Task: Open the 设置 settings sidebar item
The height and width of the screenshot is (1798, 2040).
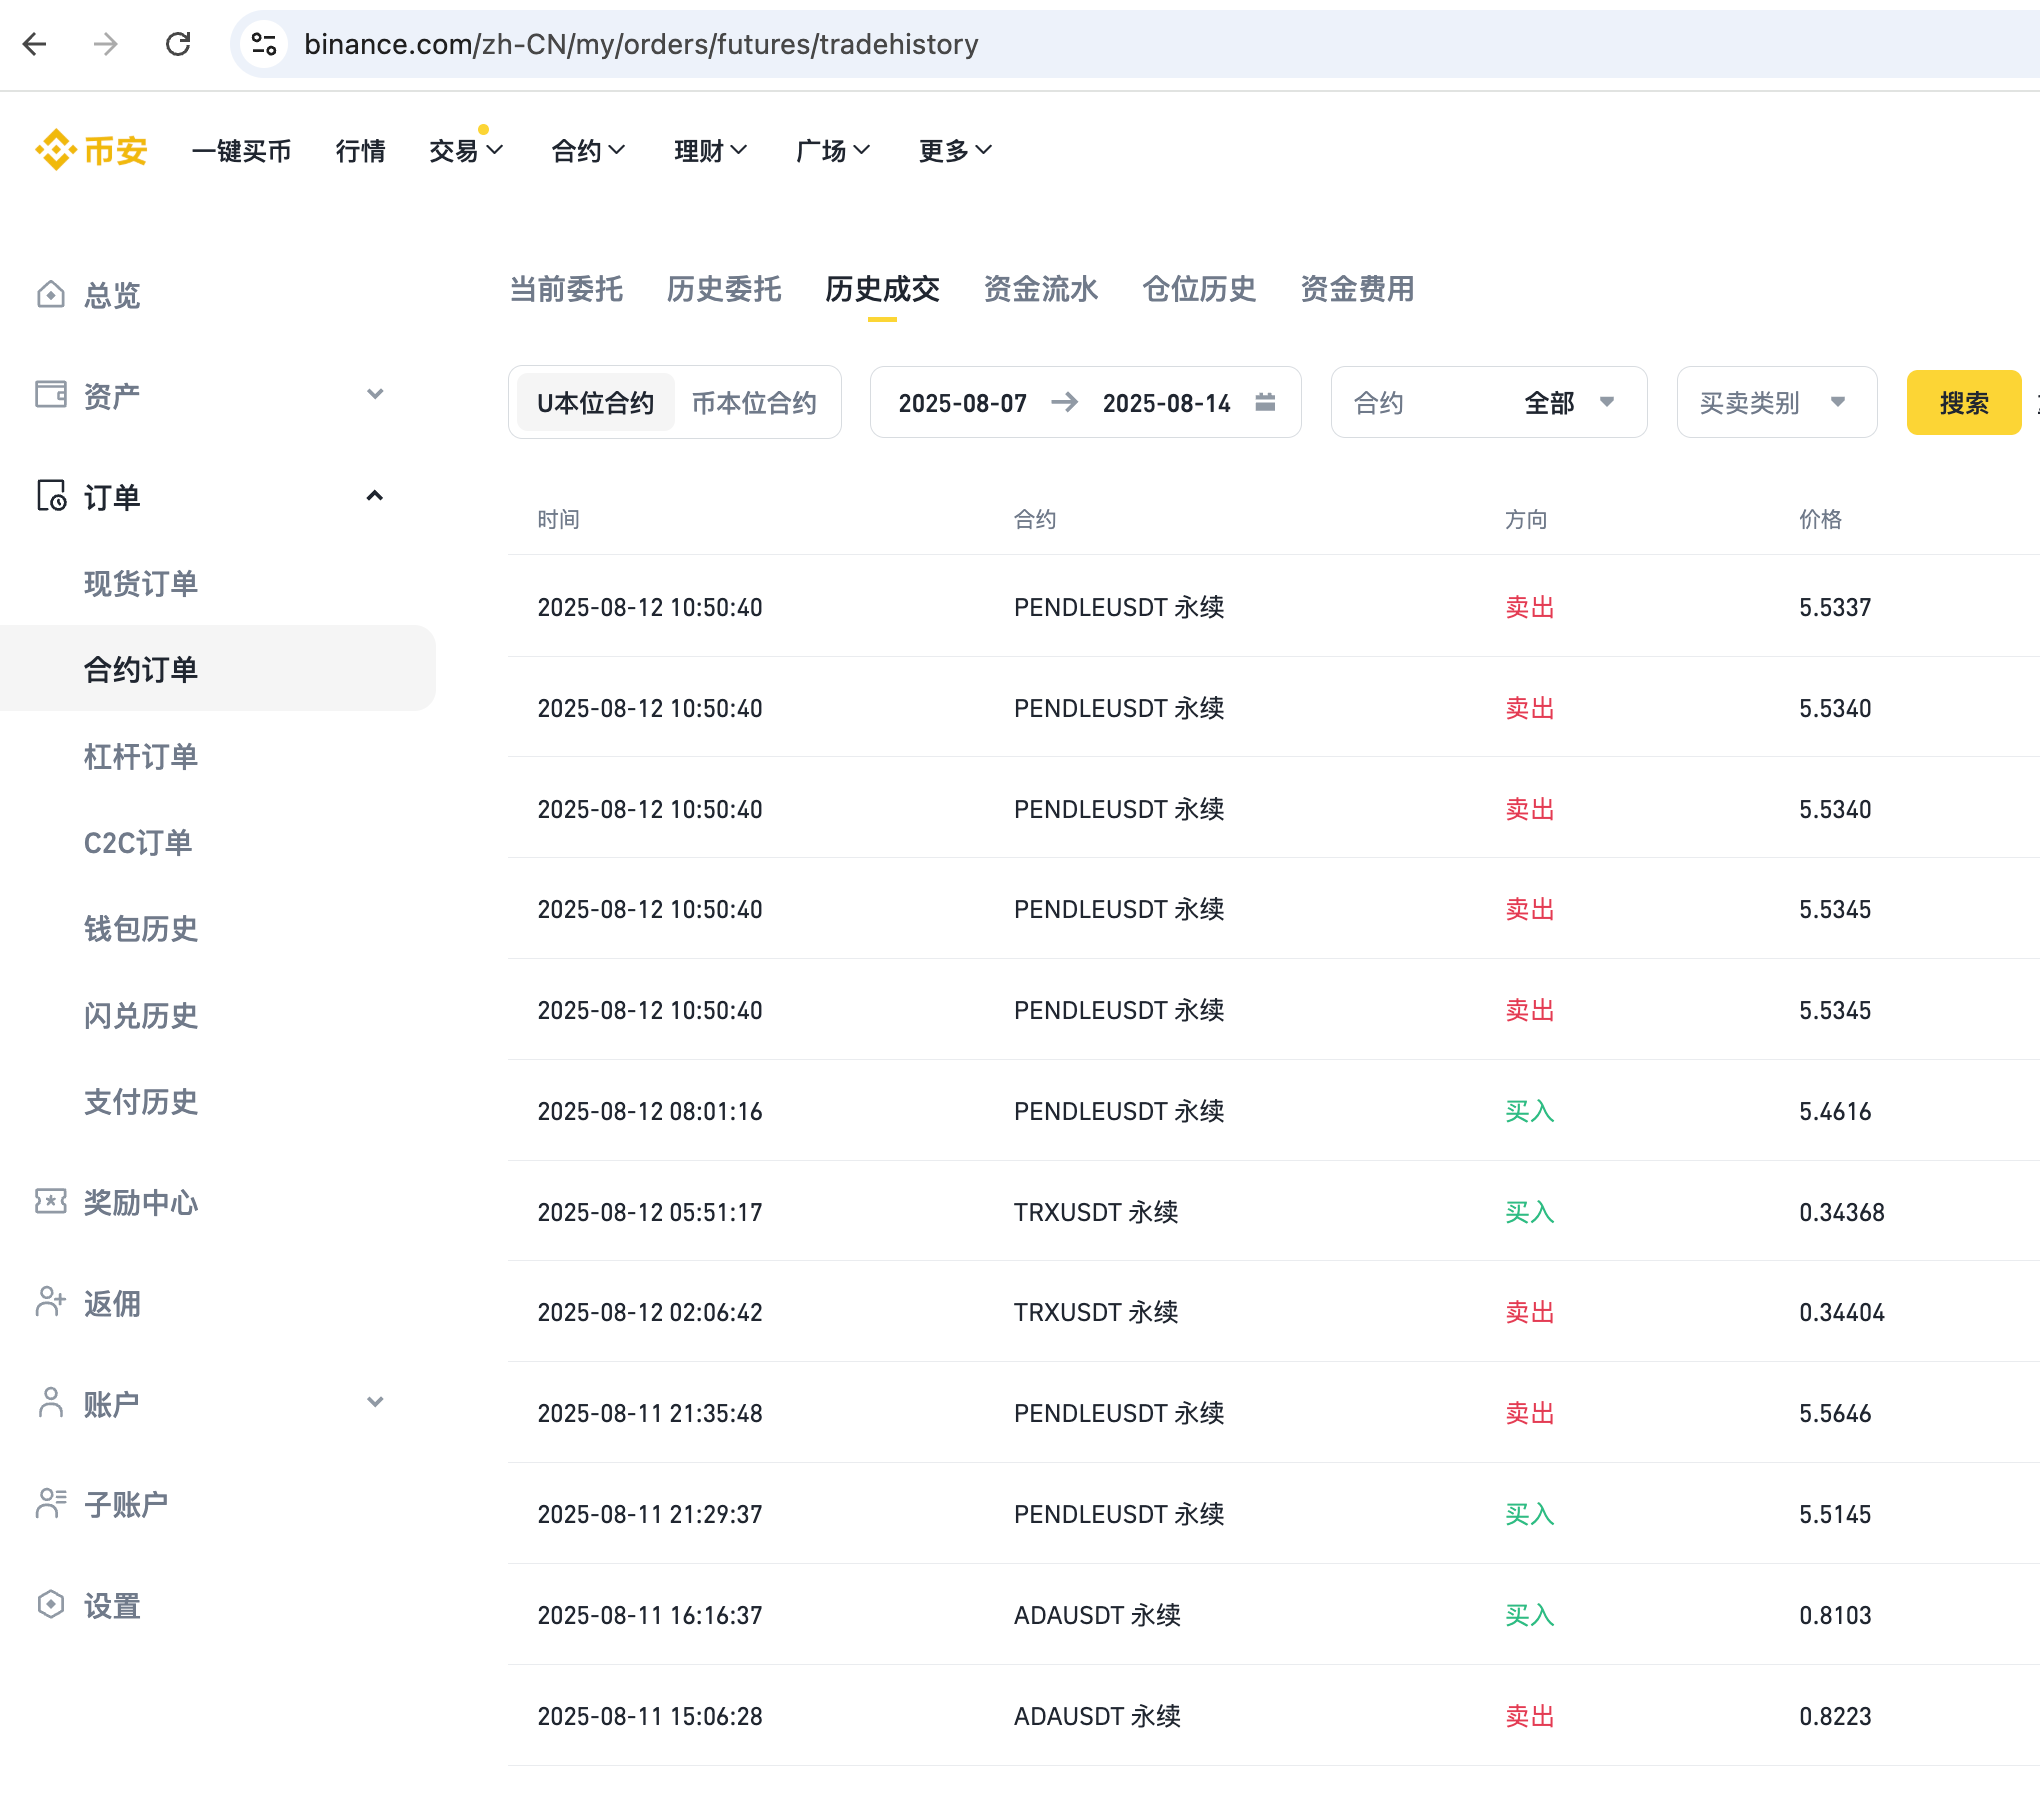Action: (112, 1606)
